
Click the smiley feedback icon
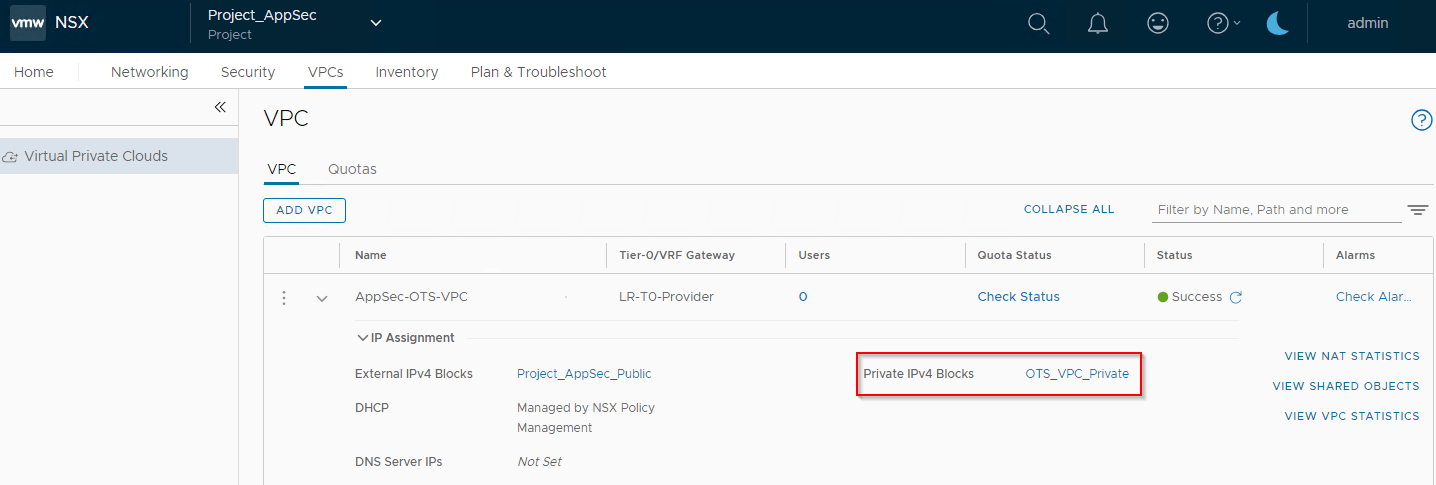coord(1158,23)
